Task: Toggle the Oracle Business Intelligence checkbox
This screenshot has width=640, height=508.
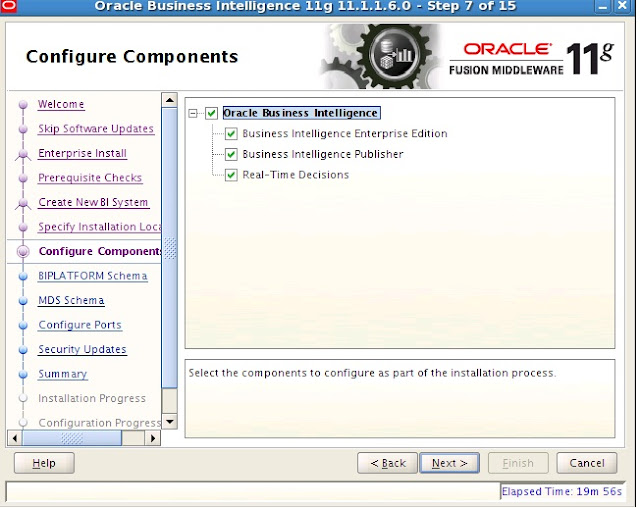Action: 211,113
